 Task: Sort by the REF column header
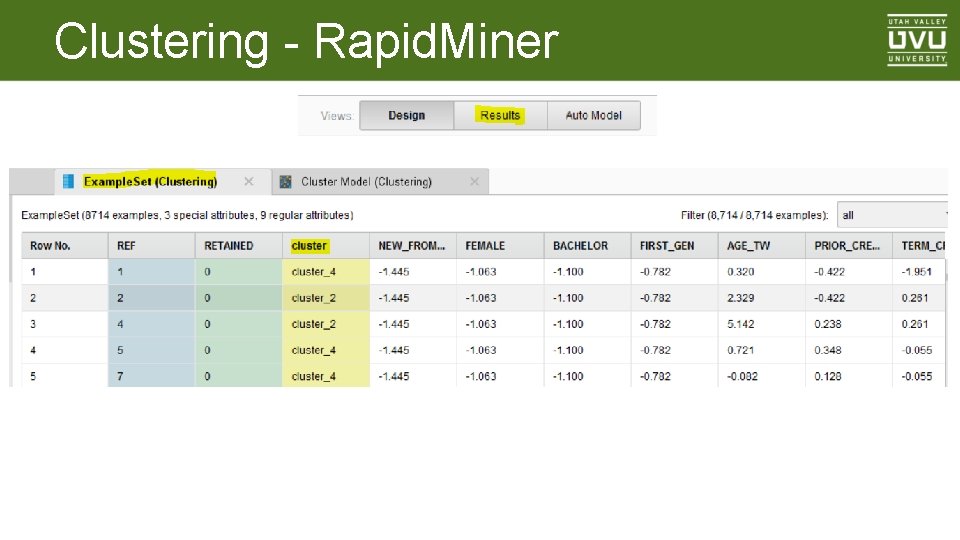click(152, 246)
